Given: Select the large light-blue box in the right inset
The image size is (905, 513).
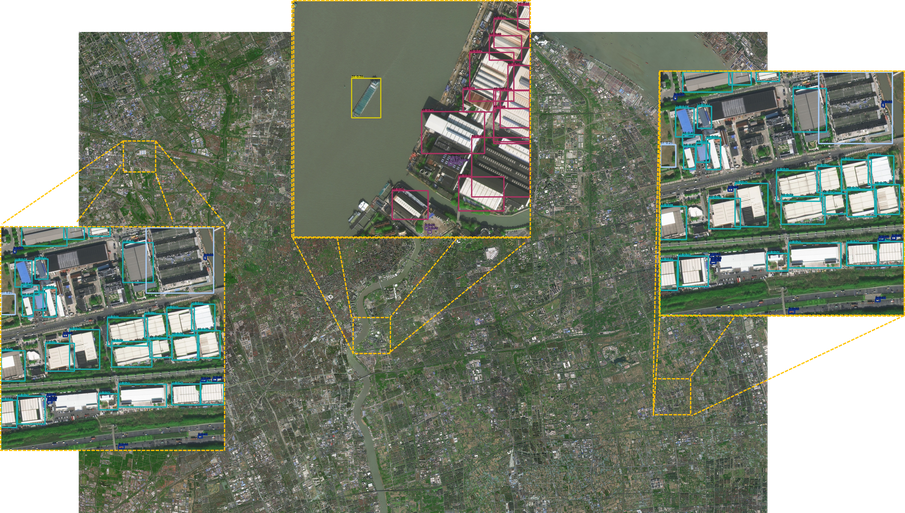Looking at the screenshot, I should pyautogui.click(x=855, y=107).
